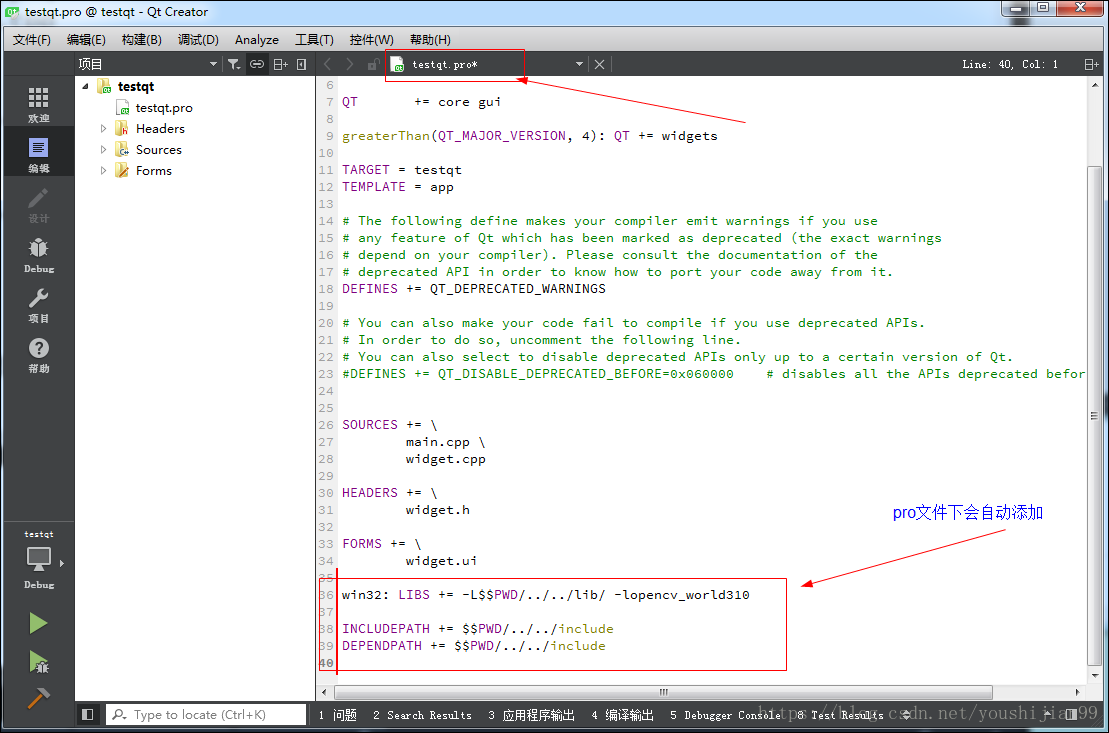Image resolution: width=1109 pixels, height=733 pixels.
Task: Open the document list dropdown
Action: [579, 64]
